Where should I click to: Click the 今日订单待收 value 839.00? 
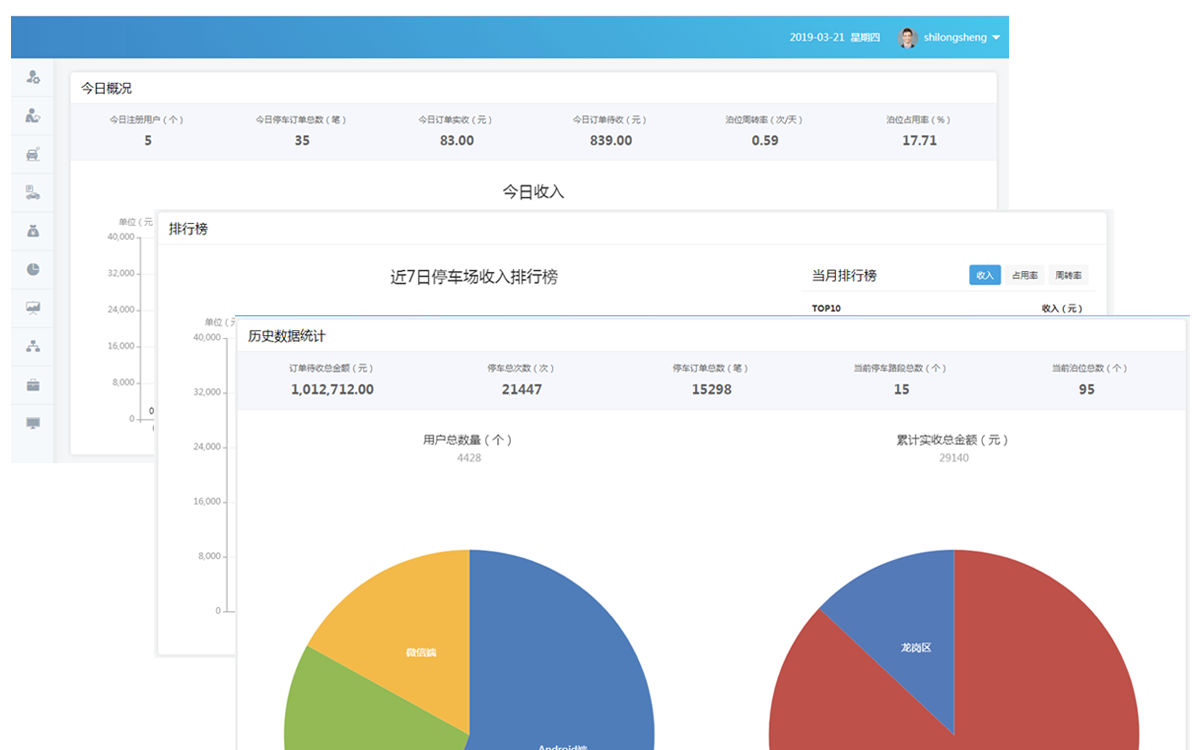pyautogui.click(x=611, y=141)
